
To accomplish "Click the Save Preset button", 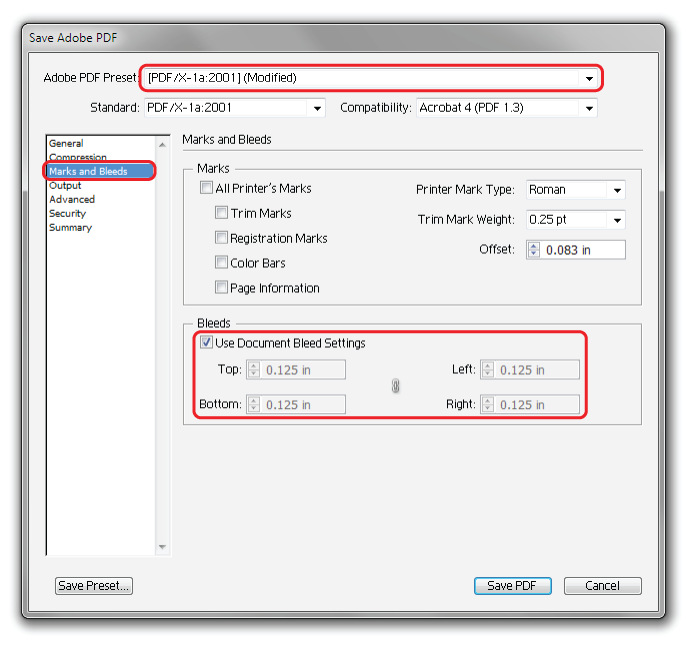I will (93, 586).
